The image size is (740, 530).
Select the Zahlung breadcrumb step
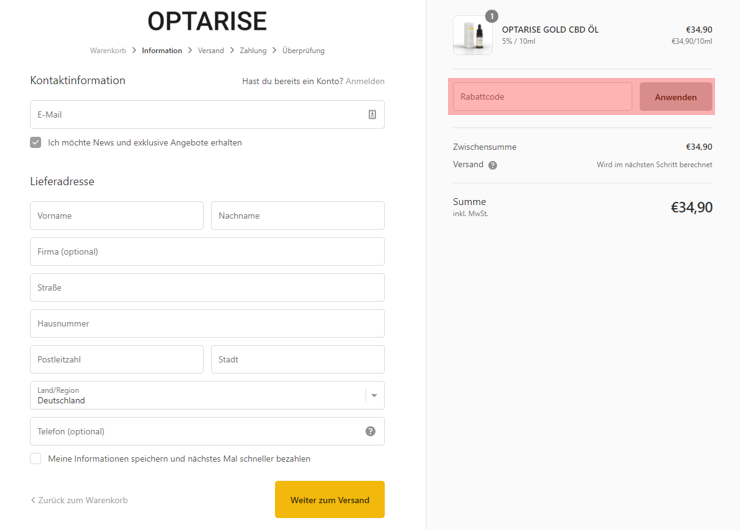click(x=253, y=50)
